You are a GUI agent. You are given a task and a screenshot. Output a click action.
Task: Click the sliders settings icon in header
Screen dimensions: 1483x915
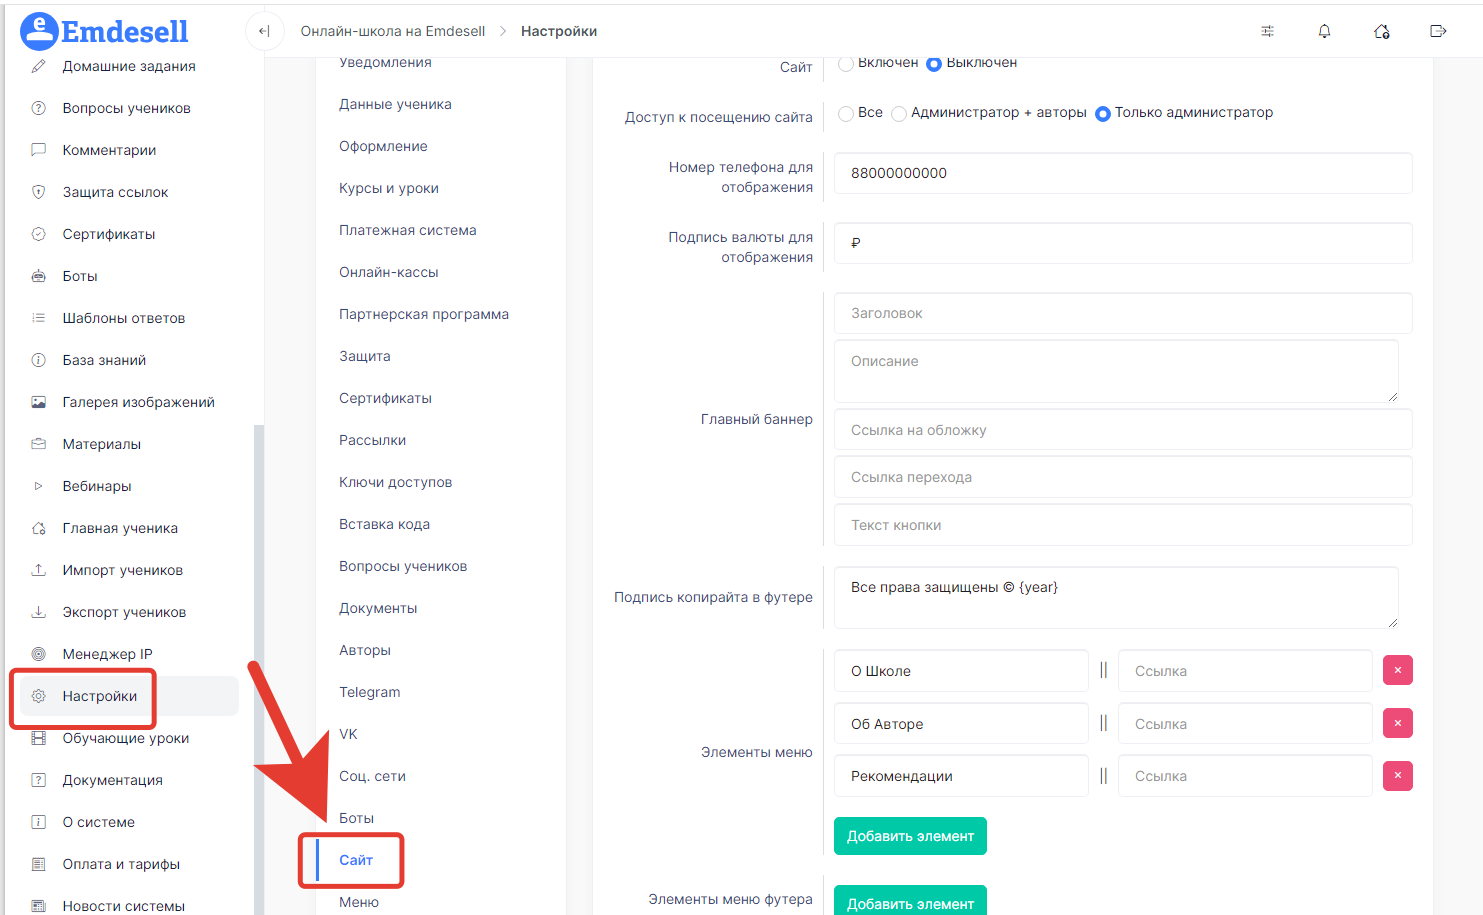point(1267,31)
